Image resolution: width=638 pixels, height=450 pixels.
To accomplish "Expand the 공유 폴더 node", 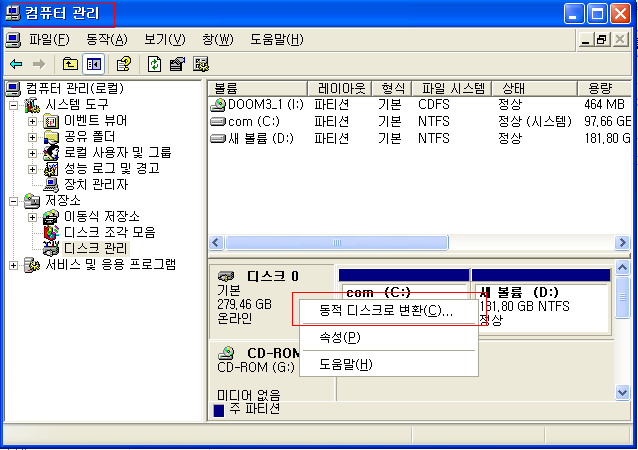I will click(x=33, y=138).
